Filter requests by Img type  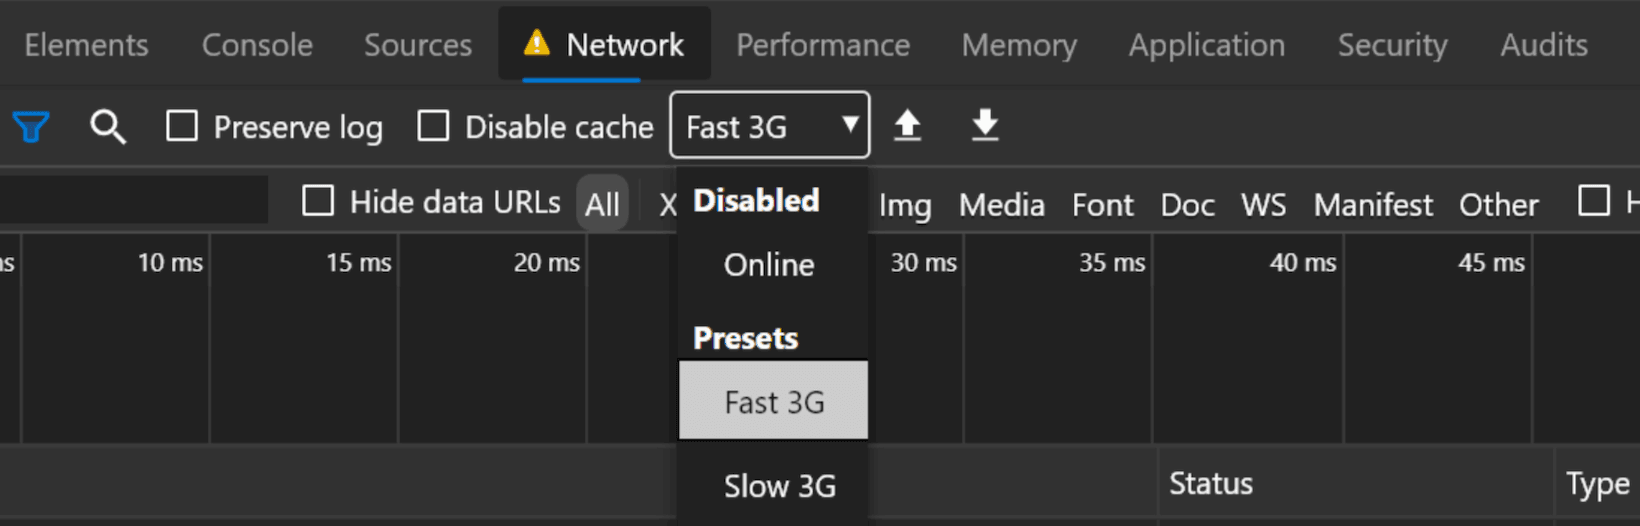point(905,205)
